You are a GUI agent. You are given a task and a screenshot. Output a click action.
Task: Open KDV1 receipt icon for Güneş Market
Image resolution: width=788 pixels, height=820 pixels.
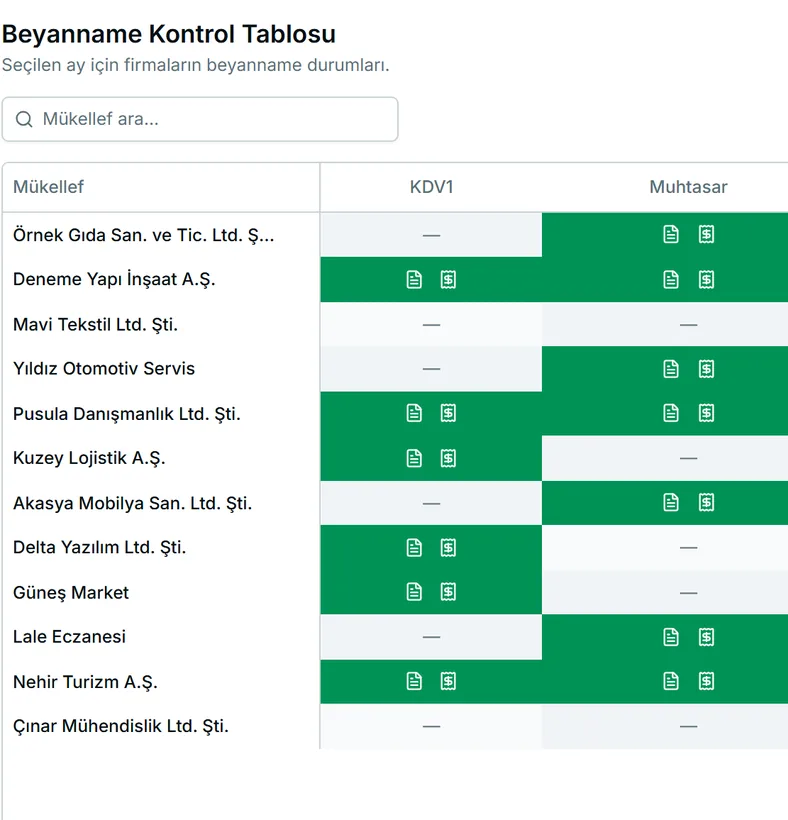click(x=448, y=592)
